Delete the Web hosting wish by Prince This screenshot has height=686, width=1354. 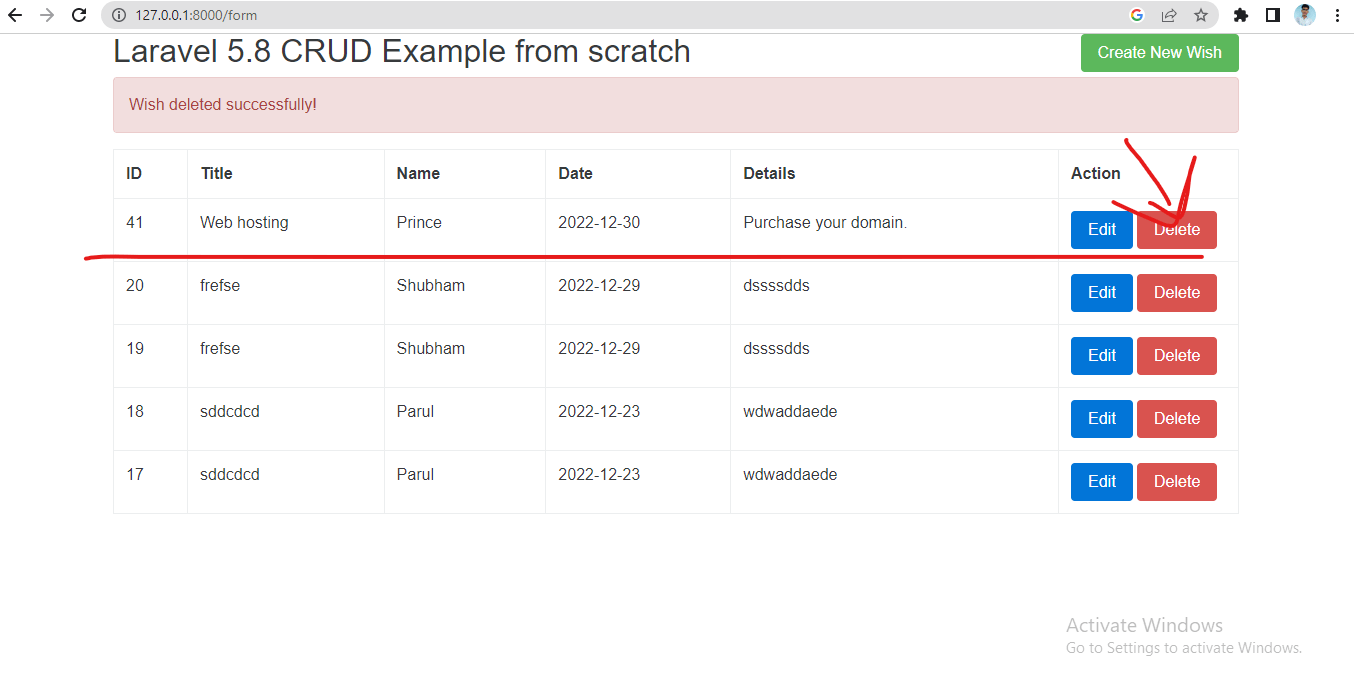(1176, 229)
